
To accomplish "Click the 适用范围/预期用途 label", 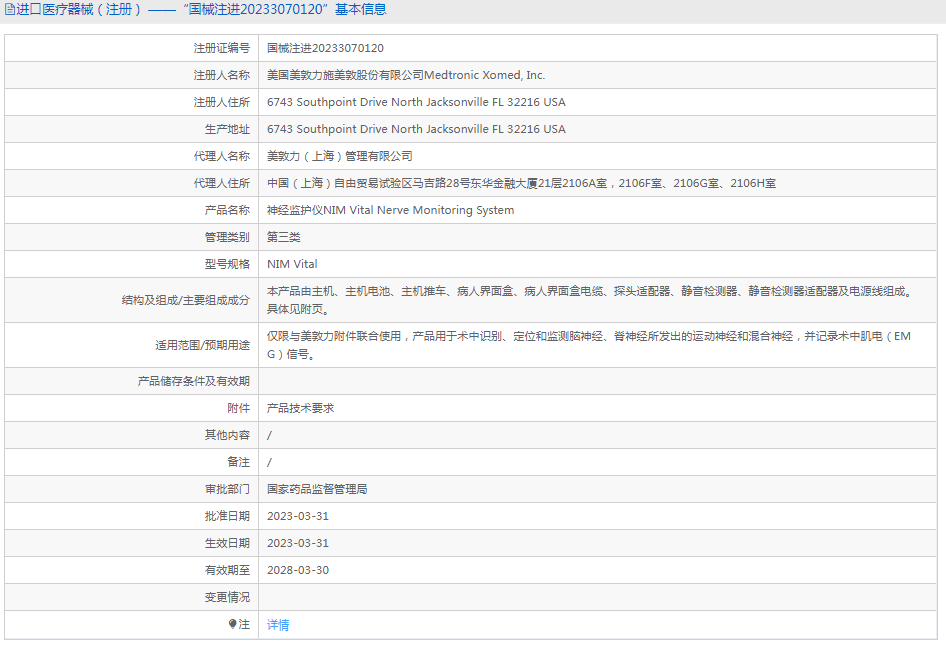I will pyautogui.click(x=202, y=345).
